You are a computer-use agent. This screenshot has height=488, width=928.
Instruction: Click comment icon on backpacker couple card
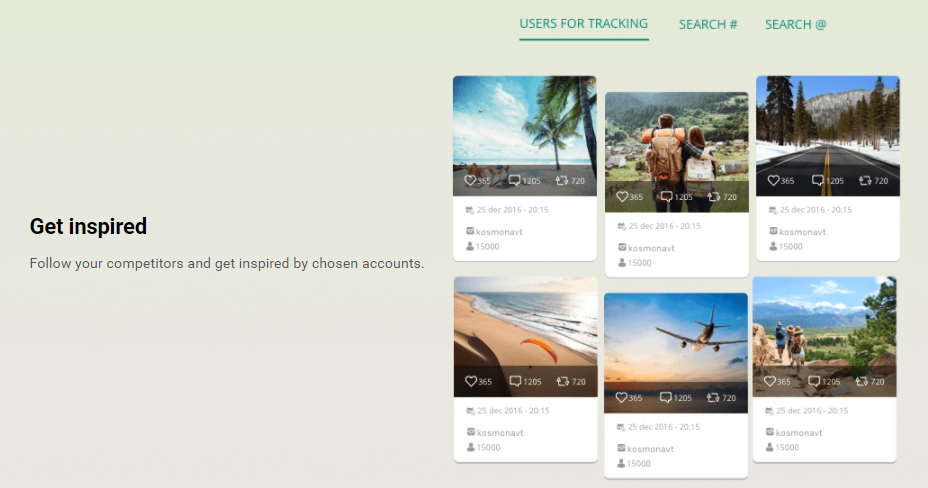pyautogui.click(x=666, y=196)
